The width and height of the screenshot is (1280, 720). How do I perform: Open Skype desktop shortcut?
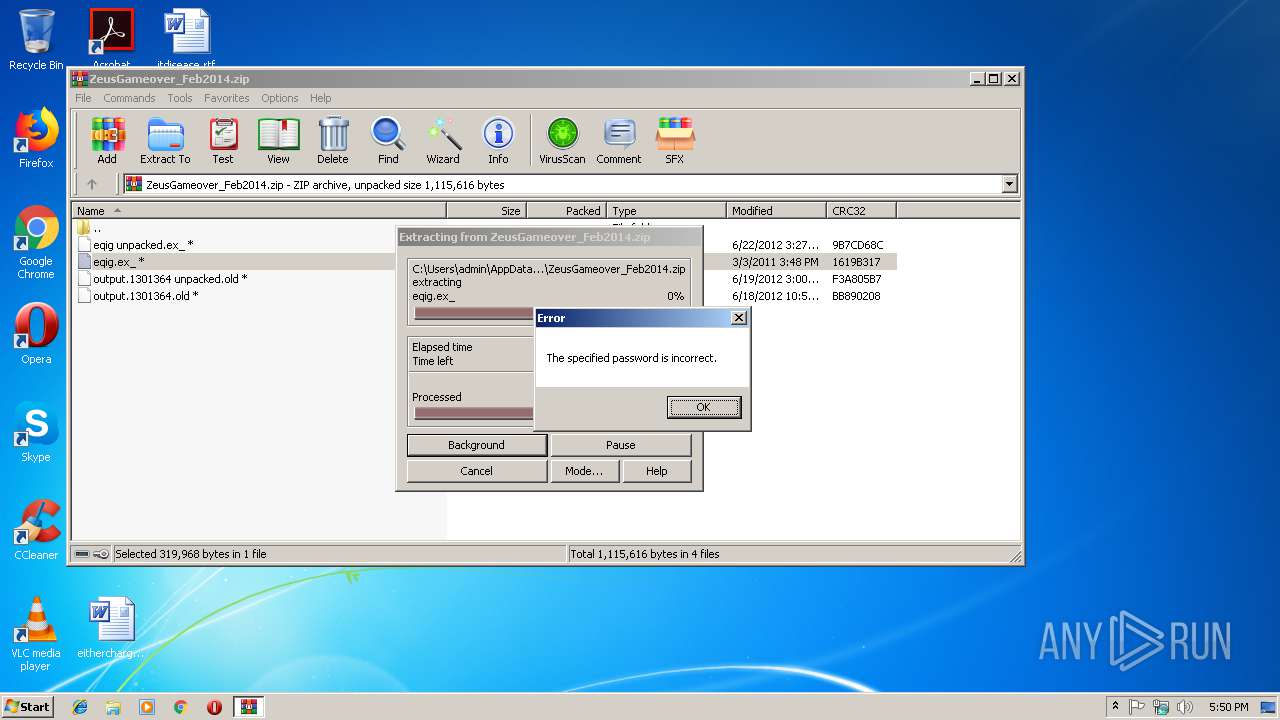[x=36, y=432]
